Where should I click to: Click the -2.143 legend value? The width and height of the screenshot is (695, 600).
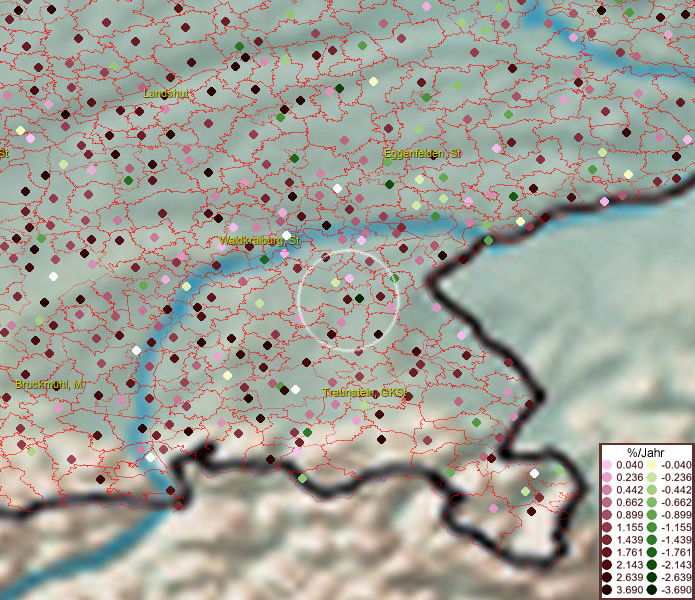[x=676, y=565]
